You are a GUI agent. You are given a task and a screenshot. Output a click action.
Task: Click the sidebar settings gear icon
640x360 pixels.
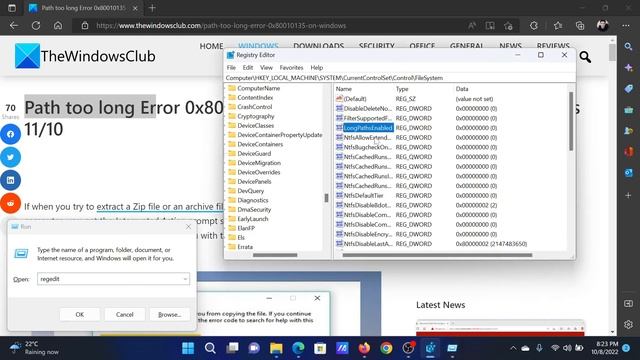tap(629, 324)
